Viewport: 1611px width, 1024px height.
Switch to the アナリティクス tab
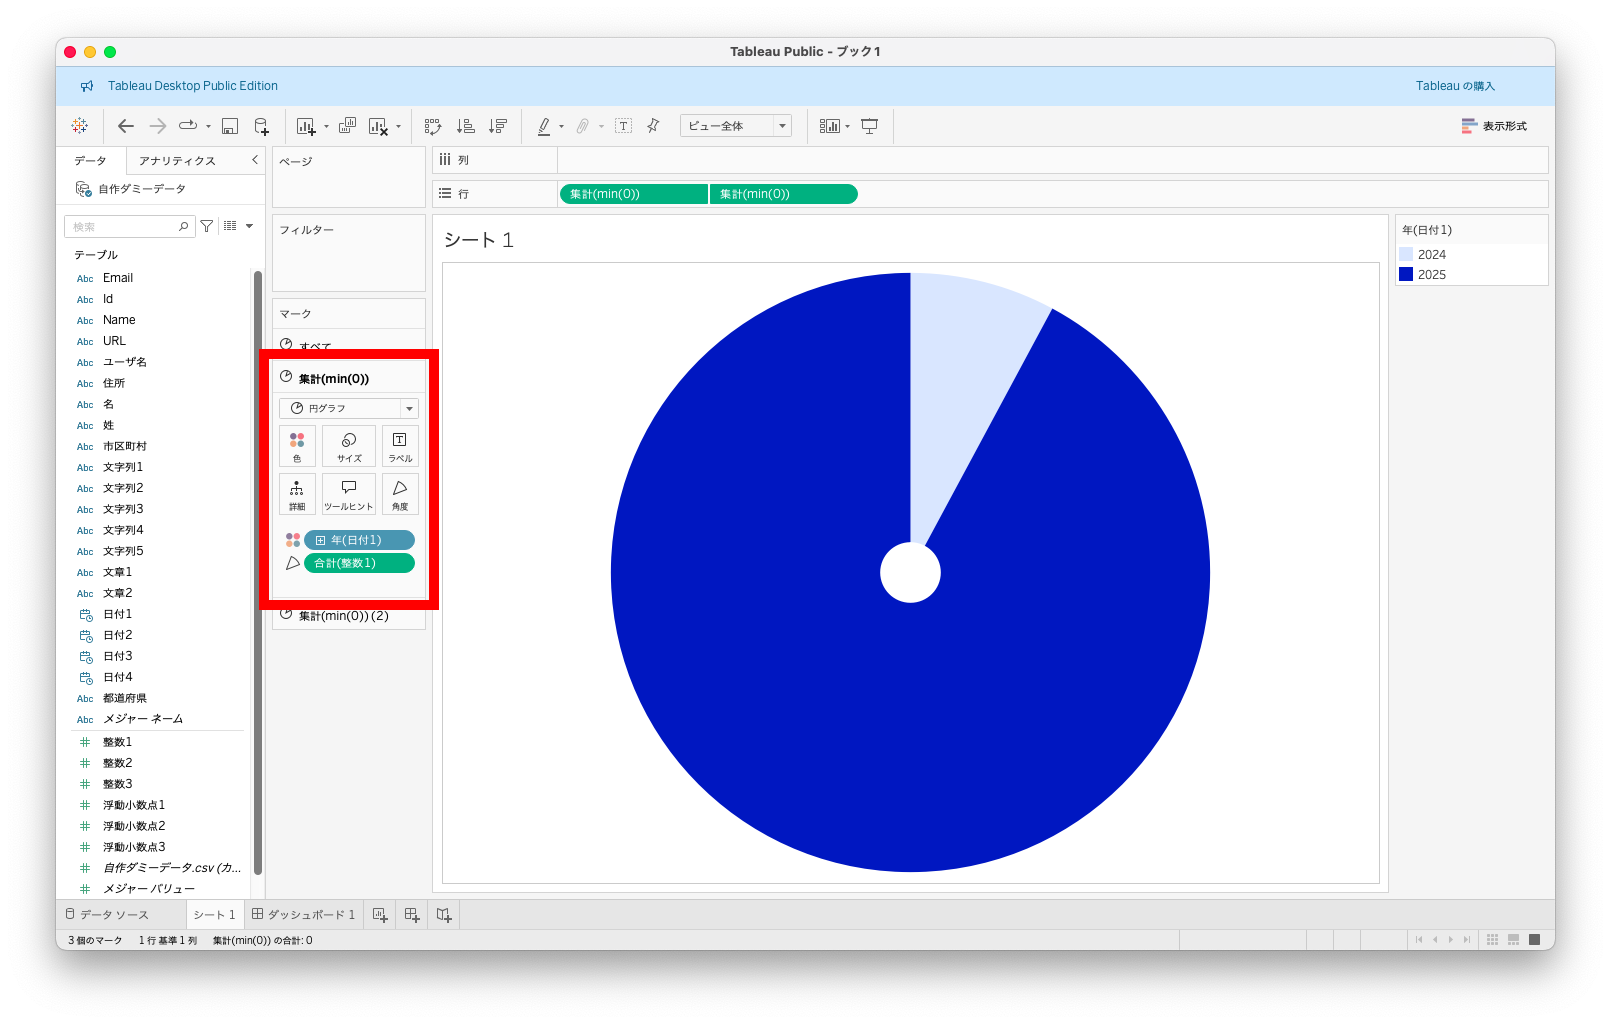click(177, 161)
